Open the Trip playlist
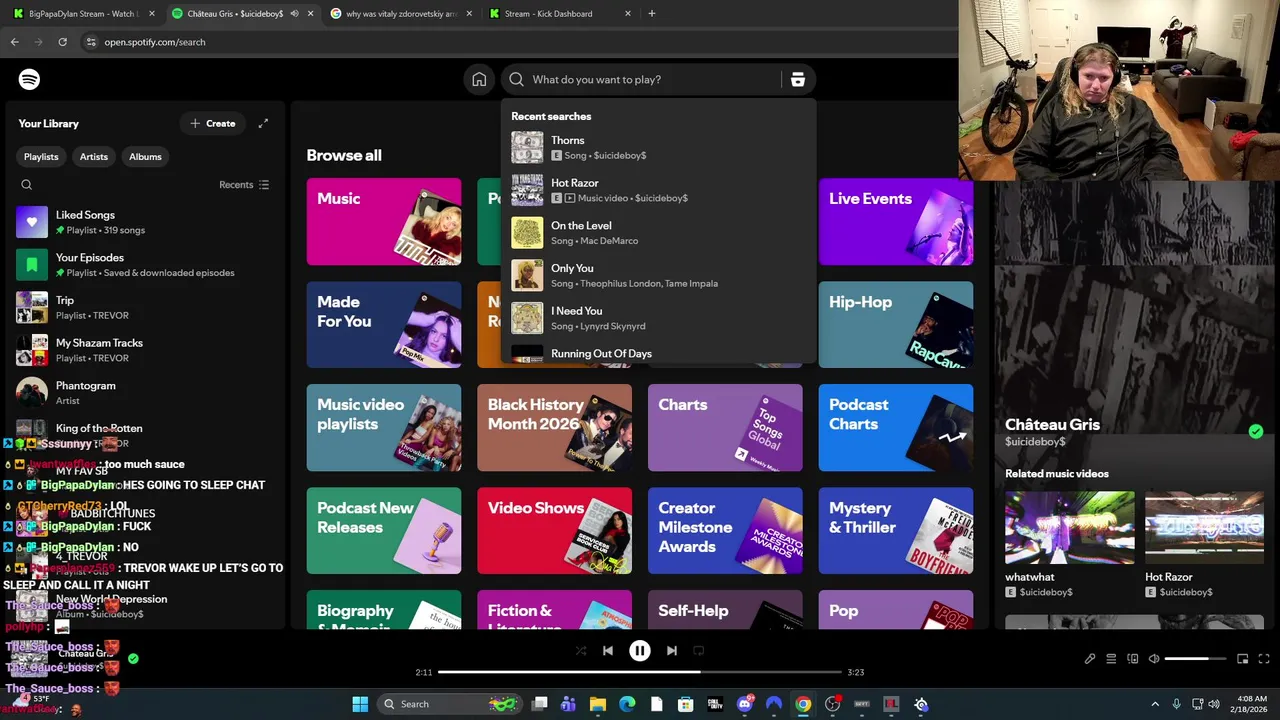1280x720 pixels. tap(145, 307)
